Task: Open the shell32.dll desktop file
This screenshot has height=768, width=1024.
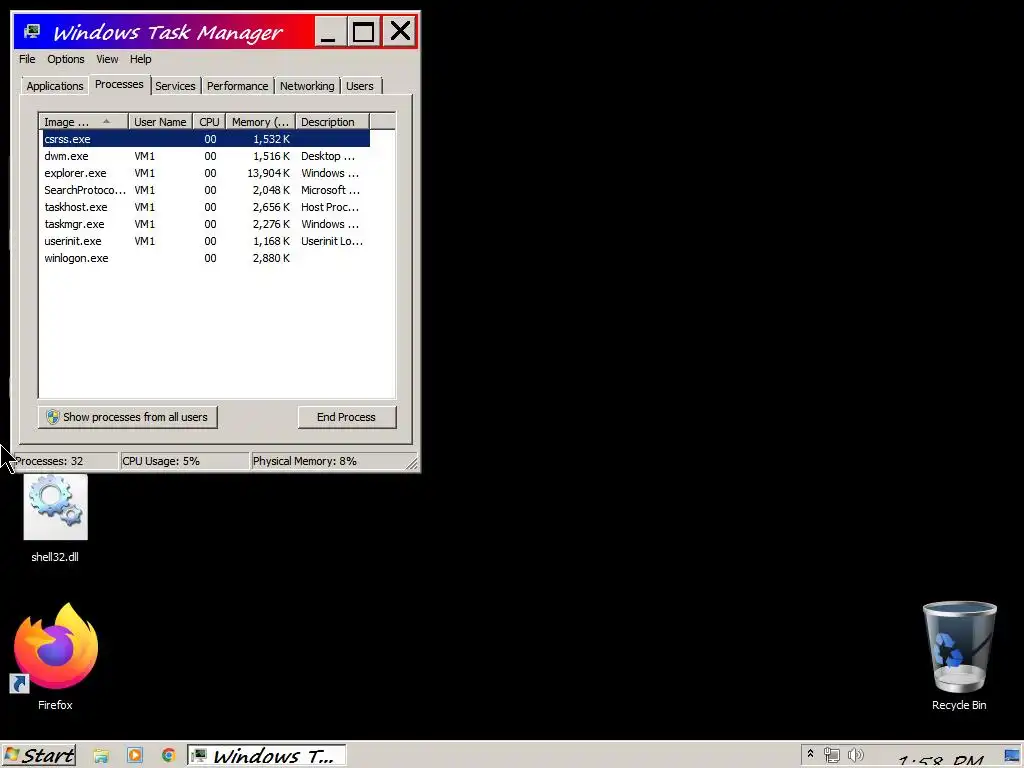Action: (56, 518)
